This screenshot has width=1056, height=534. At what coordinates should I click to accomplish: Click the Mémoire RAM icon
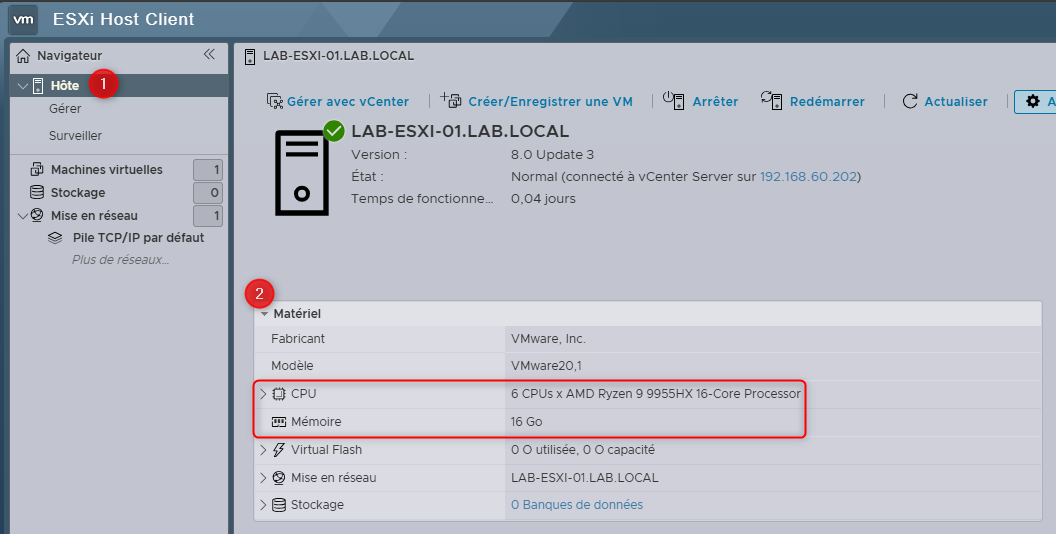point(279,422)
